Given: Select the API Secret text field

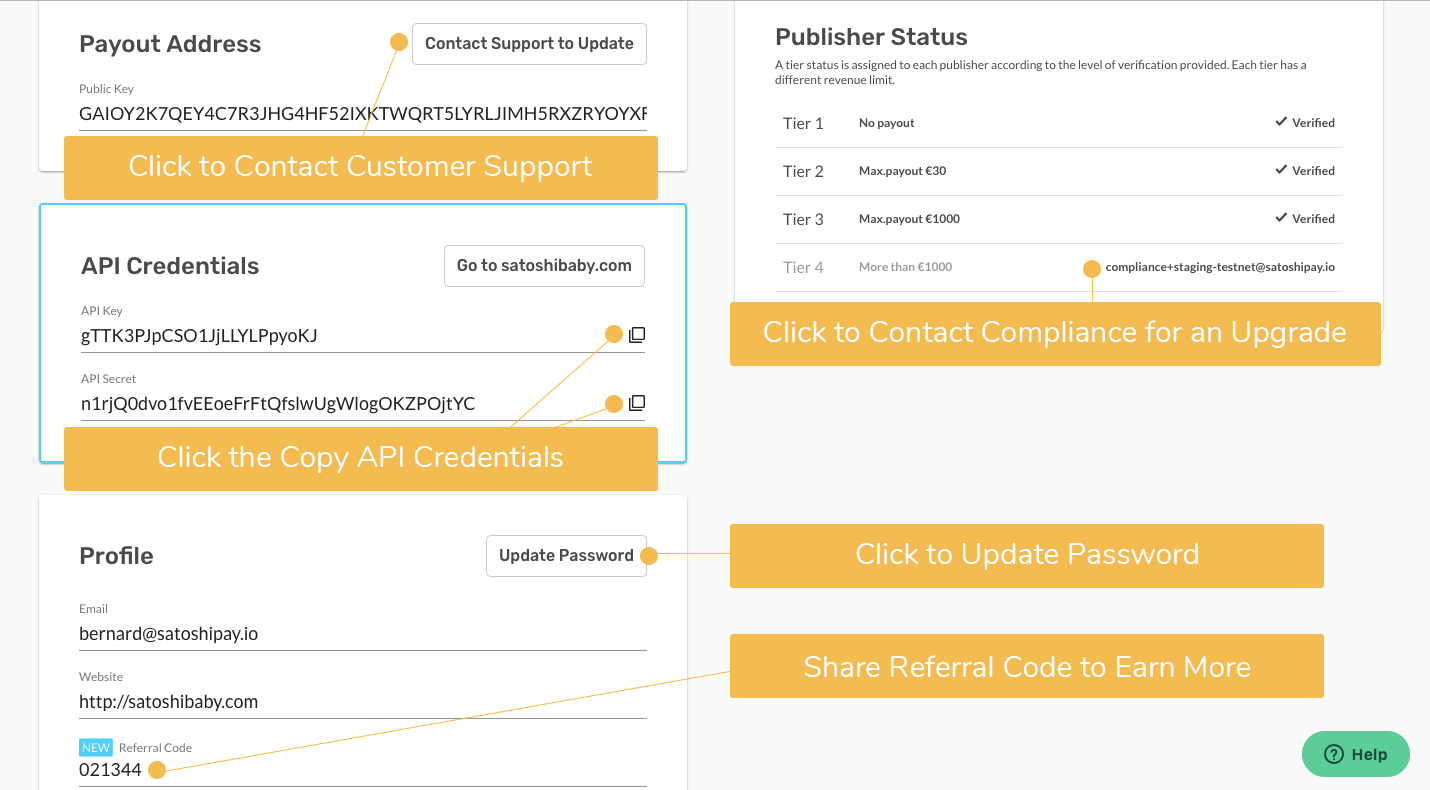Looking at the screenshot, I should [340, 404].
